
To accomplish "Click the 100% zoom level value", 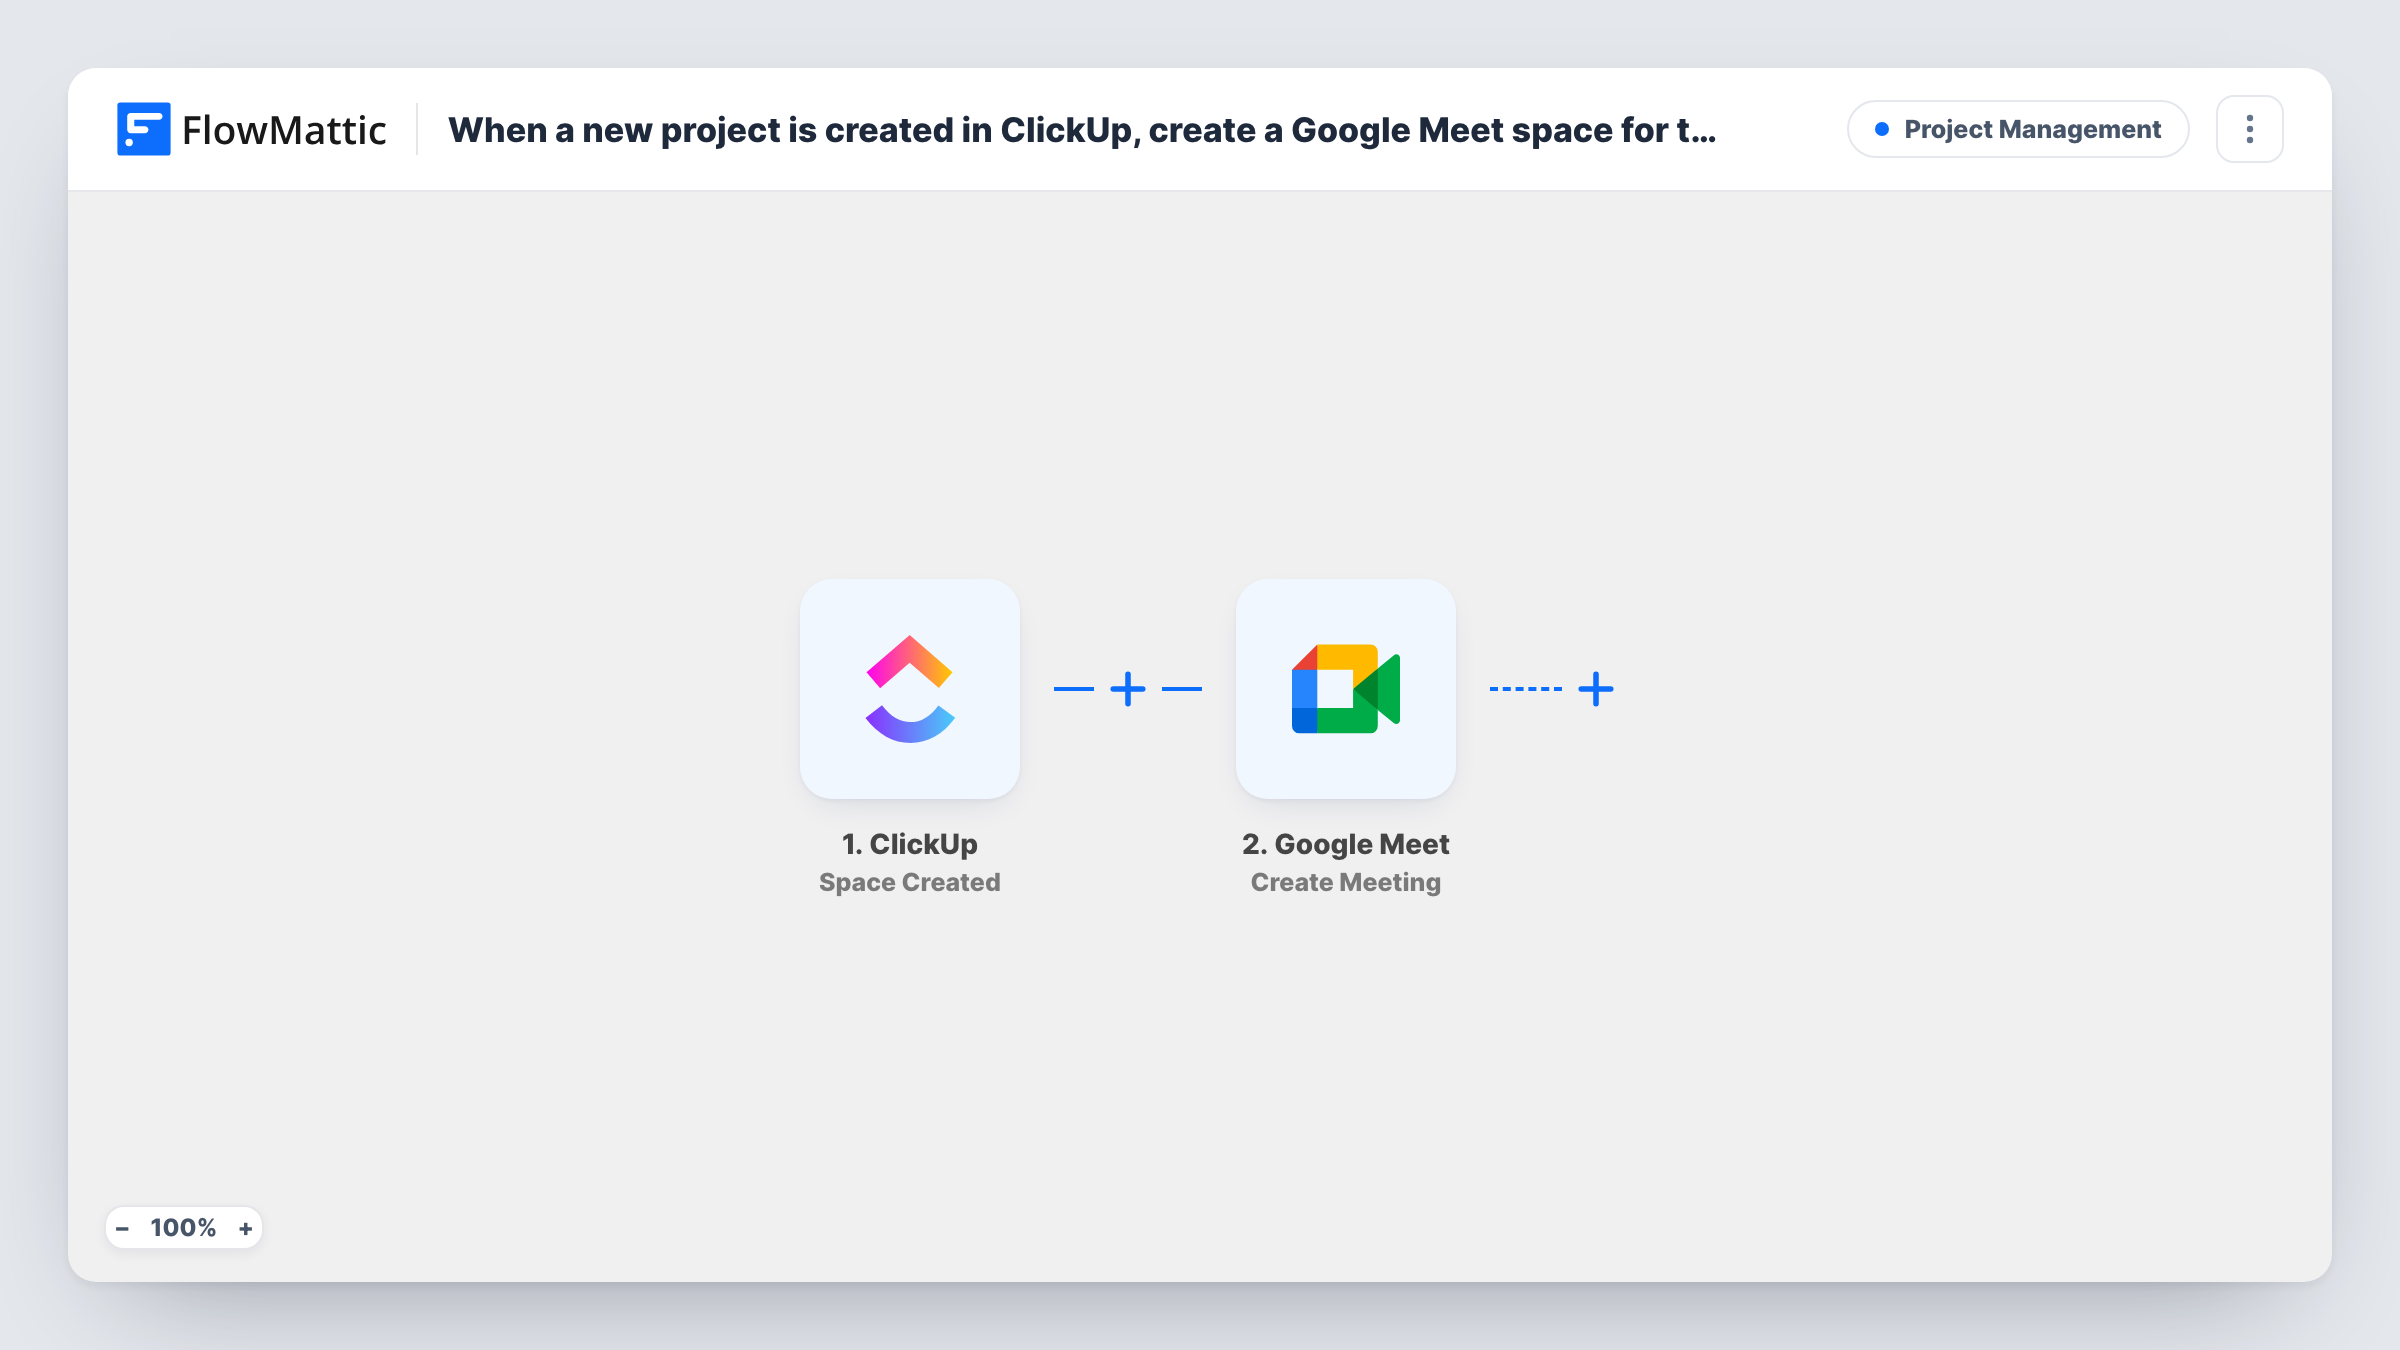I will coord(183,1228).
